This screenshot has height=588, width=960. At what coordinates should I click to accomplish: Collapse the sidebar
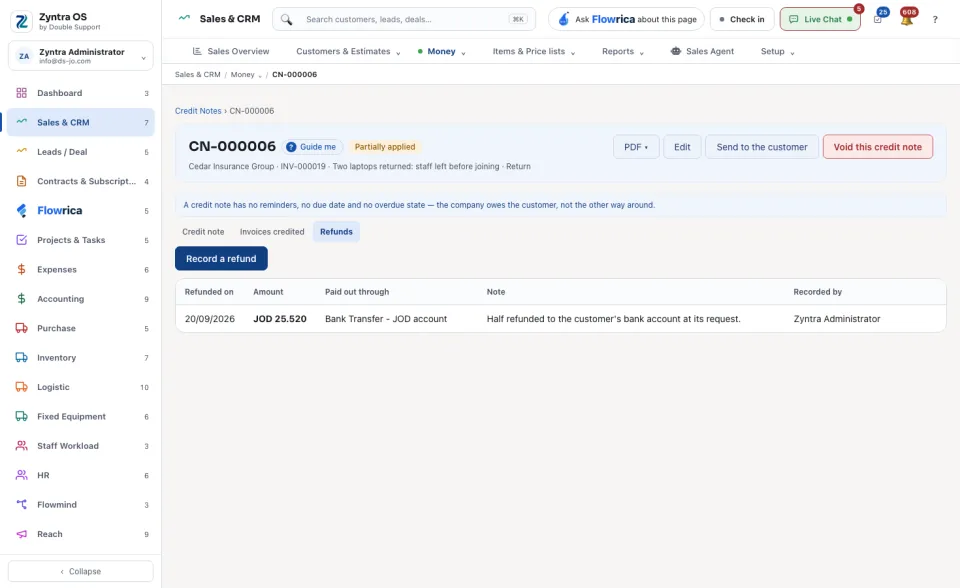click(x=81, y=571)
